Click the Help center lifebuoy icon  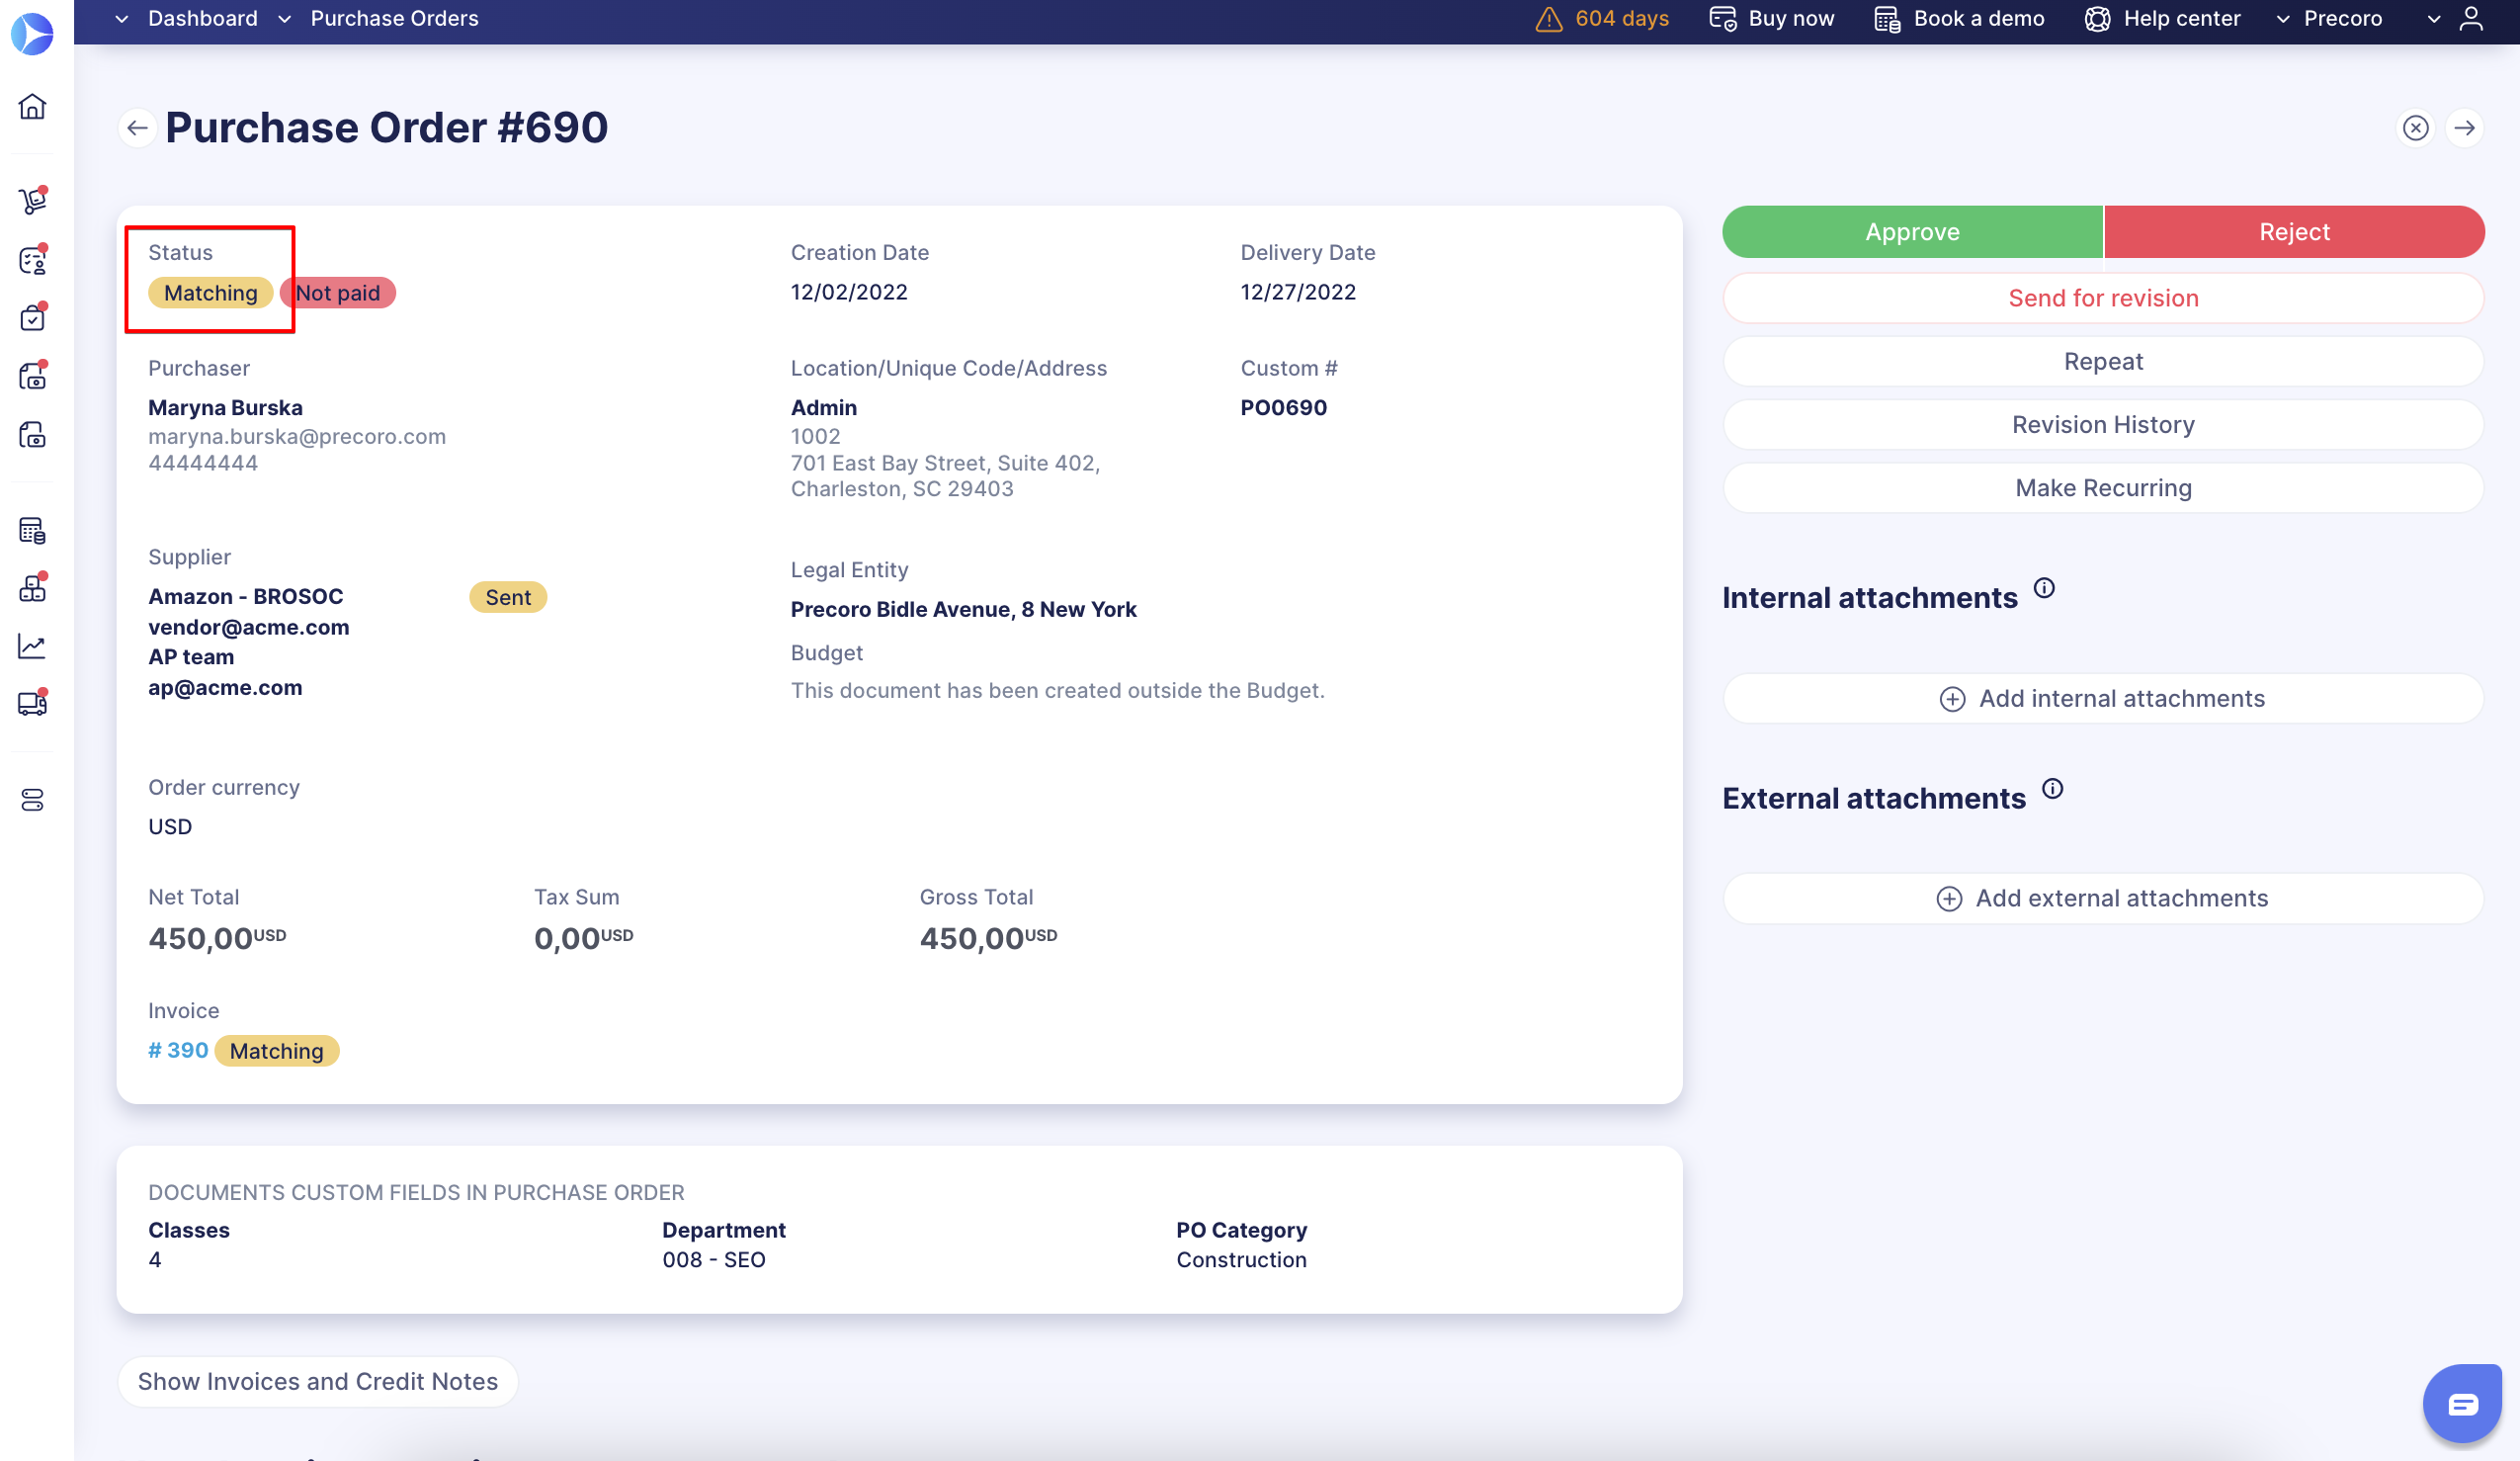click(2097, 19)
